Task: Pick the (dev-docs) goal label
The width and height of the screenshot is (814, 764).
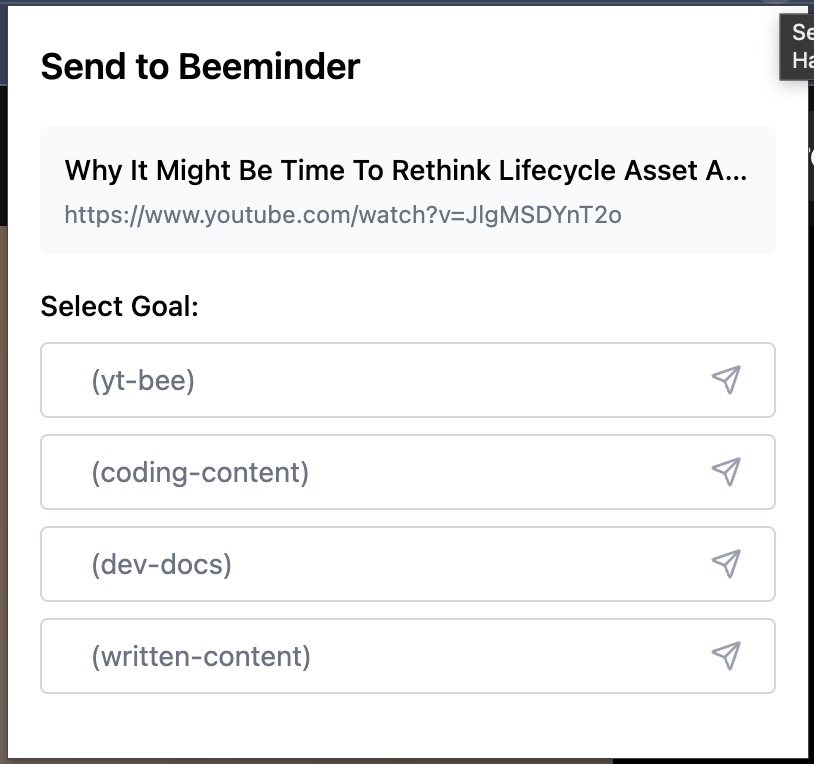Action: [x=161, y=564]
